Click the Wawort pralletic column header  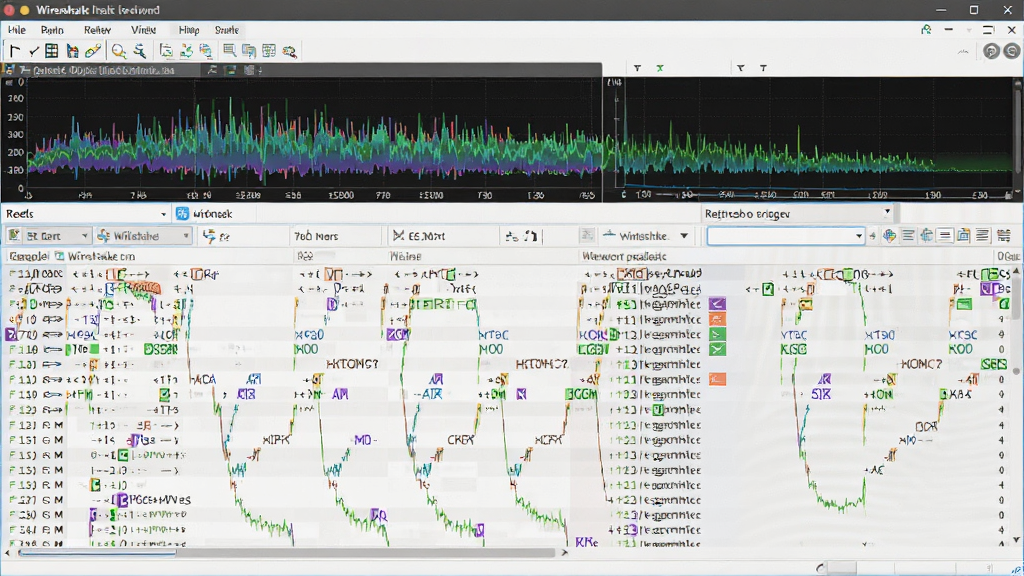click(624, 256)
